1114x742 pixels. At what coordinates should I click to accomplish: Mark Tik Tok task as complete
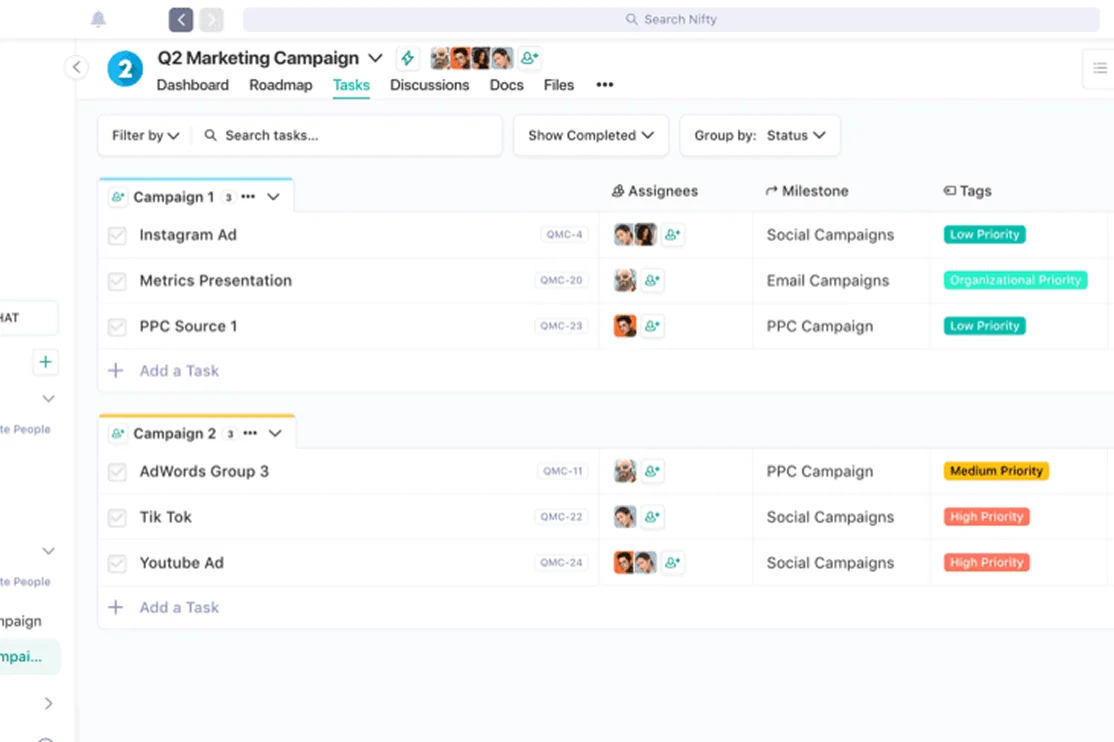(x=117, y=518)
